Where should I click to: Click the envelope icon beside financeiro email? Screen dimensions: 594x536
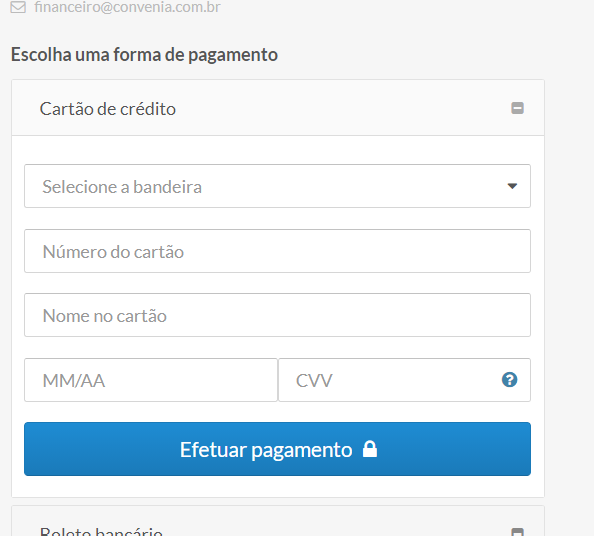18,7
